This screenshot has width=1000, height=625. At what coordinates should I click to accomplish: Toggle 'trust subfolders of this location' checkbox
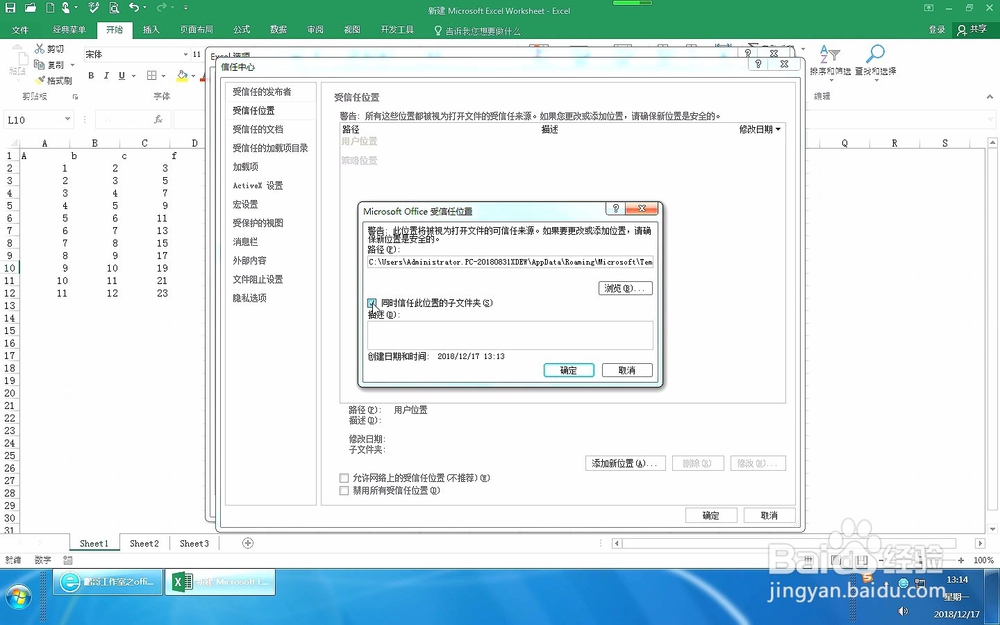click(372, 303)
